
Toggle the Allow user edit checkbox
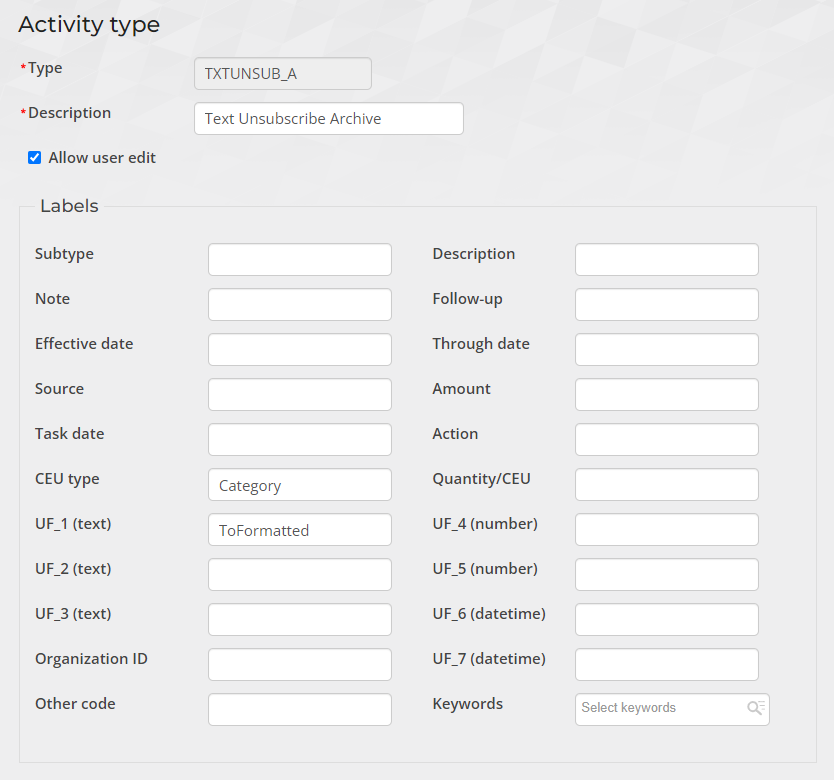[35, 158]
